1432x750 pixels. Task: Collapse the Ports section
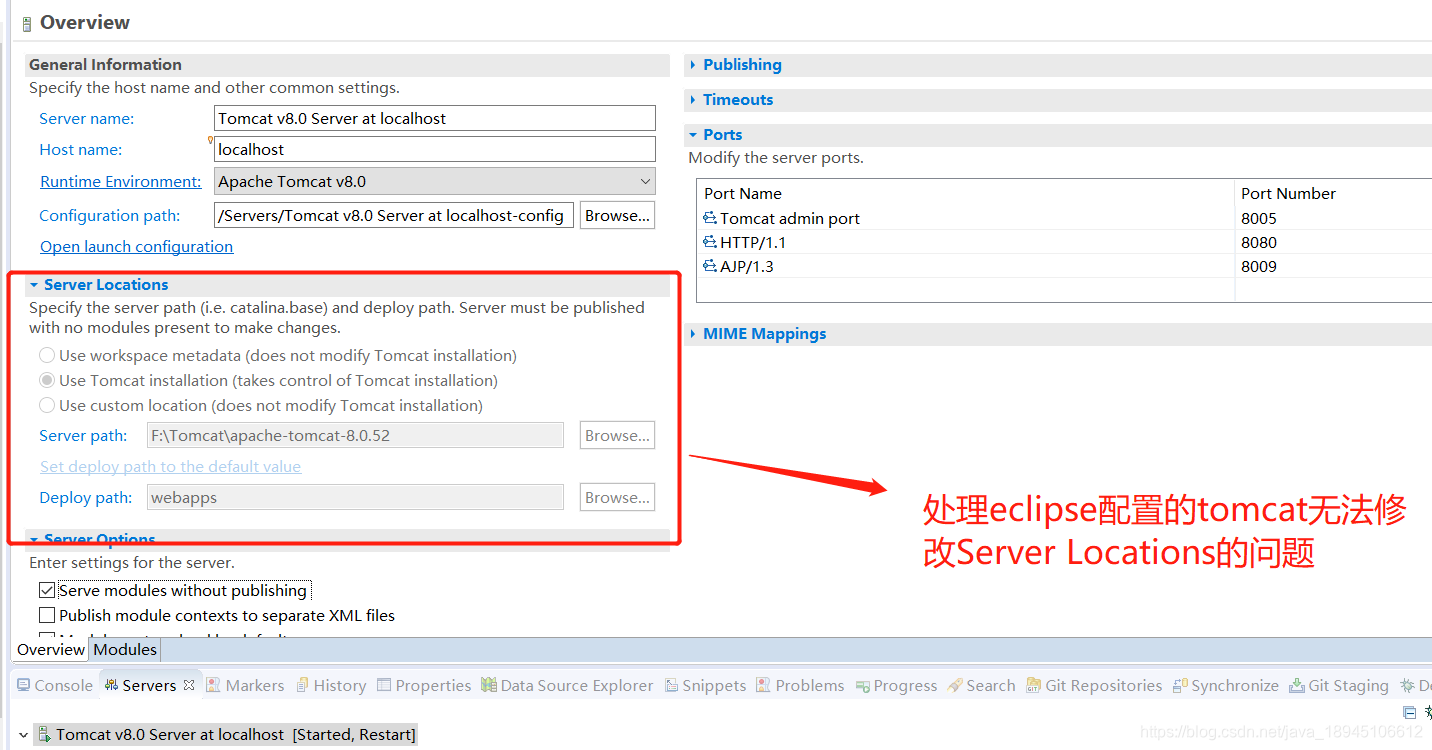(692, 134)
